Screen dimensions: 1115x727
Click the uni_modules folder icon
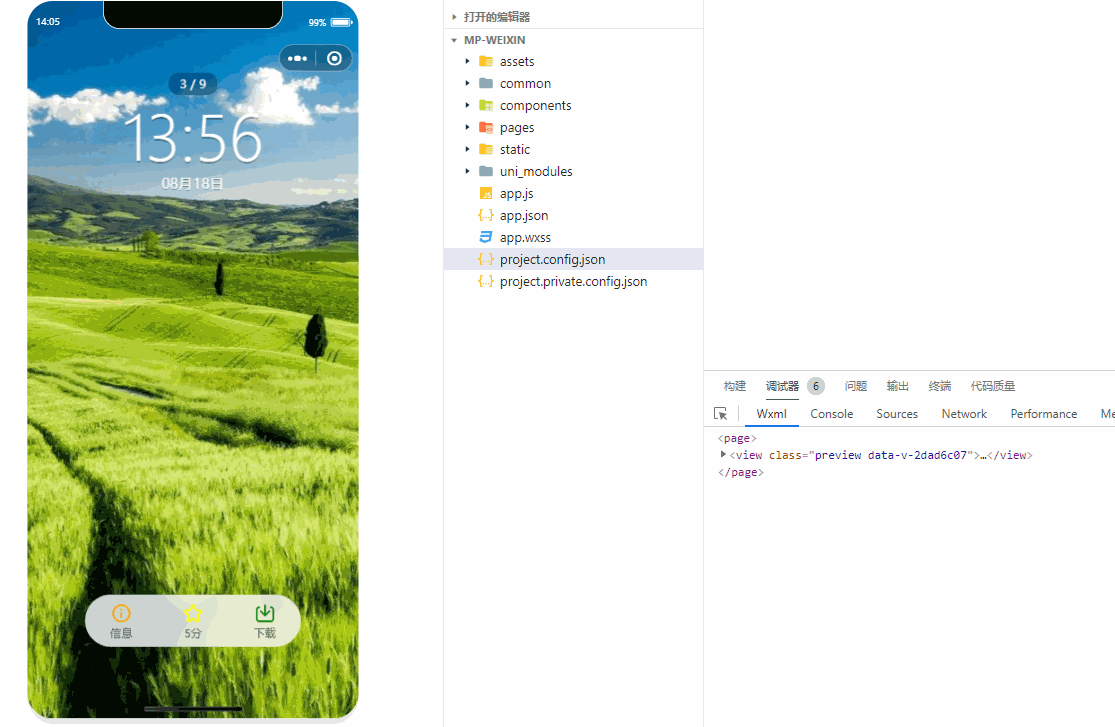tap(486, 171)
